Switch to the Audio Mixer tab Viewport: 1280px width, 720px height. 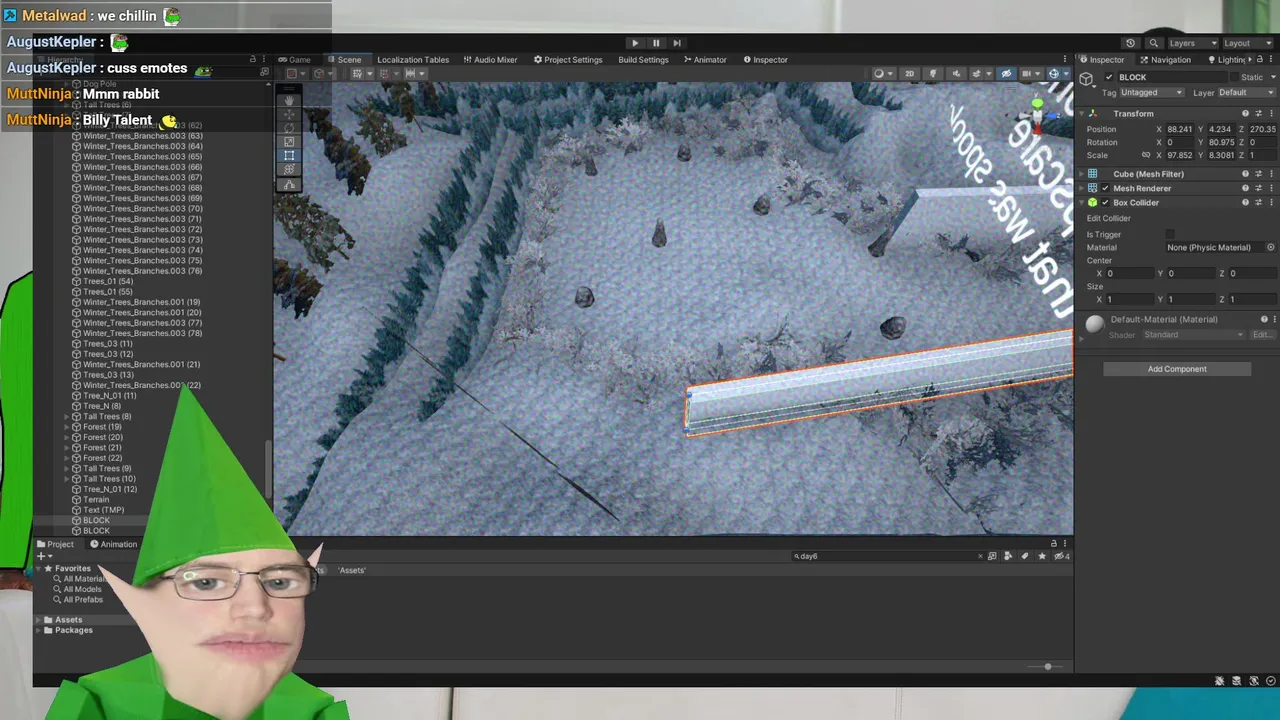[490, 59]
